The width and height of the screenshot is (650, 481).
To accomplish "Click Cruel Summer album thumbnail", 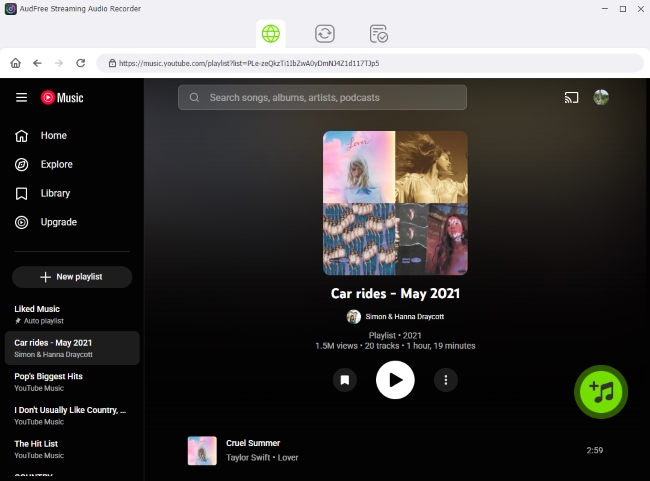I will (x=202, y=450).
